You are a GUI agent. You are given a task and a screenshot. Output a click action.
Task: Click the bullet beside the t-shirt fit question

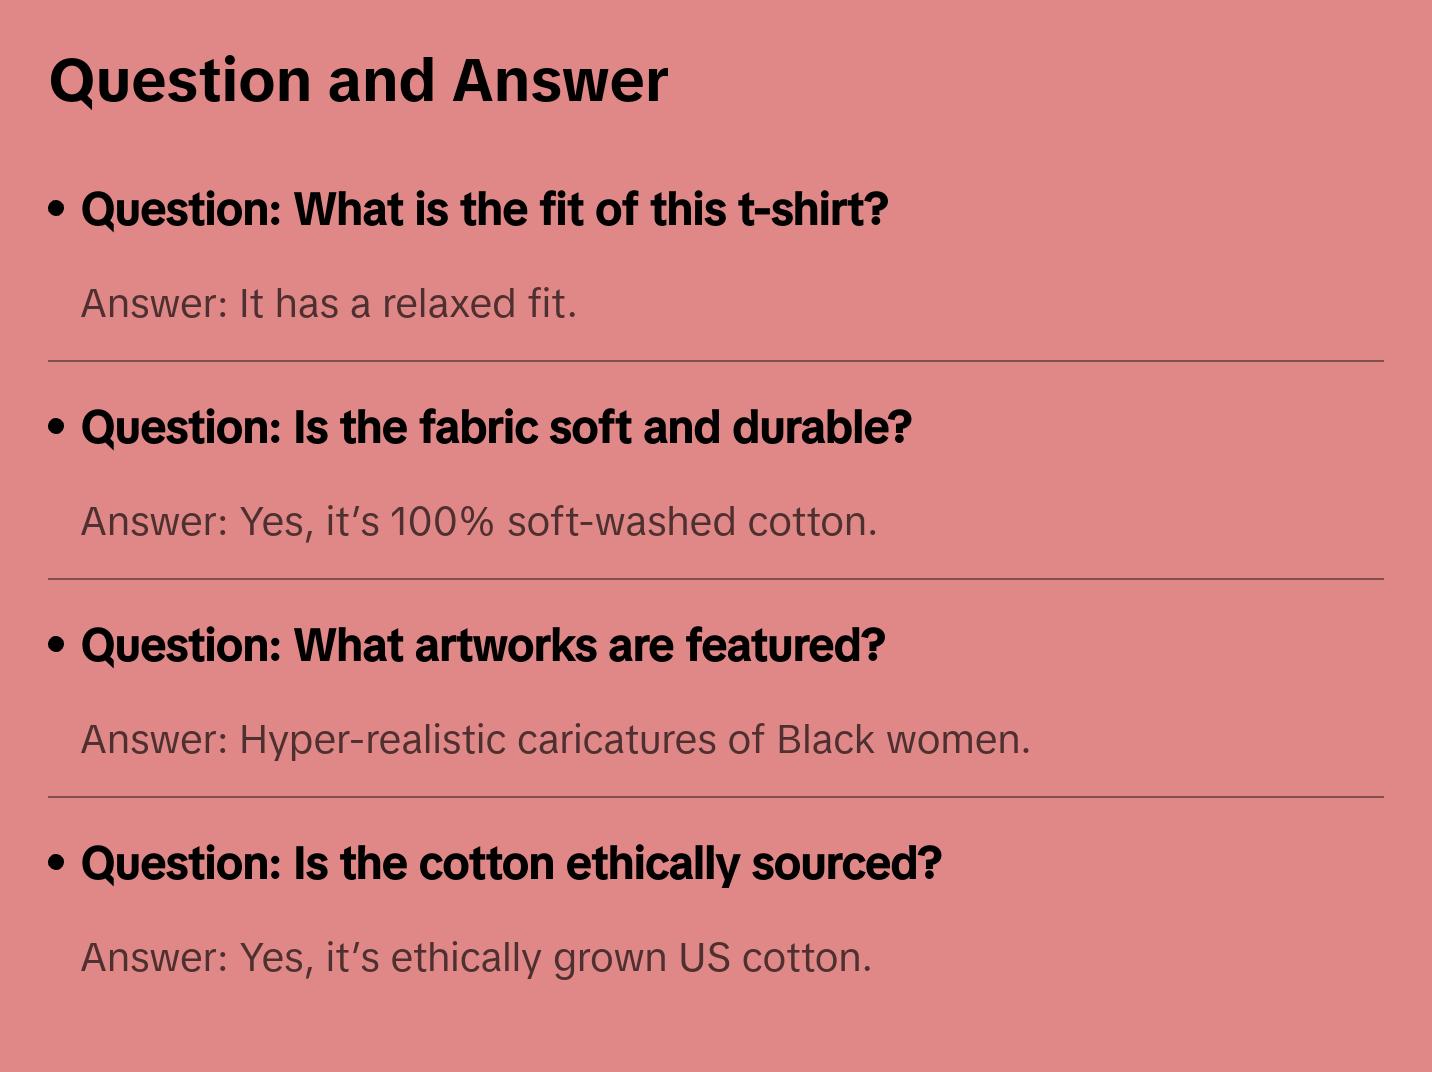(x=57, y=209)
